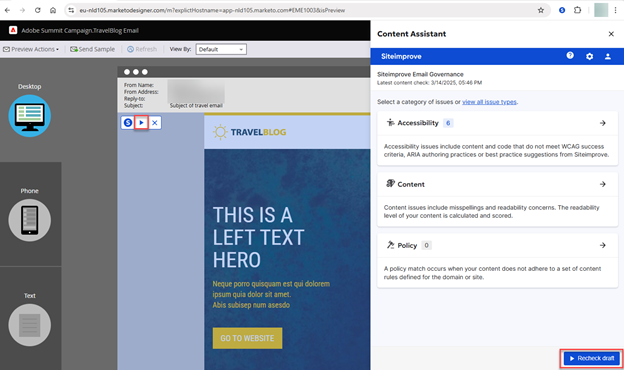Click the Recheck draft button
The height and width of the screenshot is (370, 624).
pos(592,358)
